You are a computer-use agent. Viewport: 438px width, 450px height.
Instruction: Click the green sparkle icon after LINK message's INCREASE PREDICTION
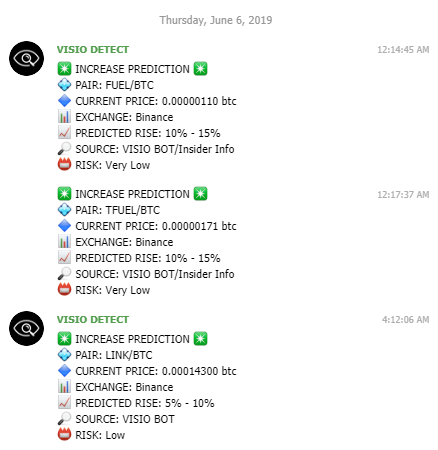[200, 339]
